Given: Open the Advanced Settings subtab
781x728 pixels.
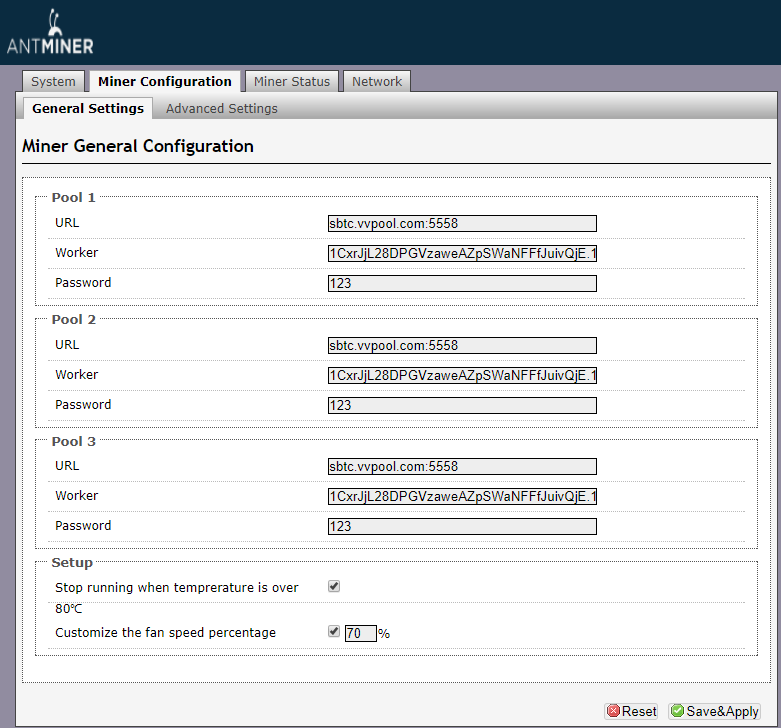Looking at the screenshot, I should (x=222, y=108).
